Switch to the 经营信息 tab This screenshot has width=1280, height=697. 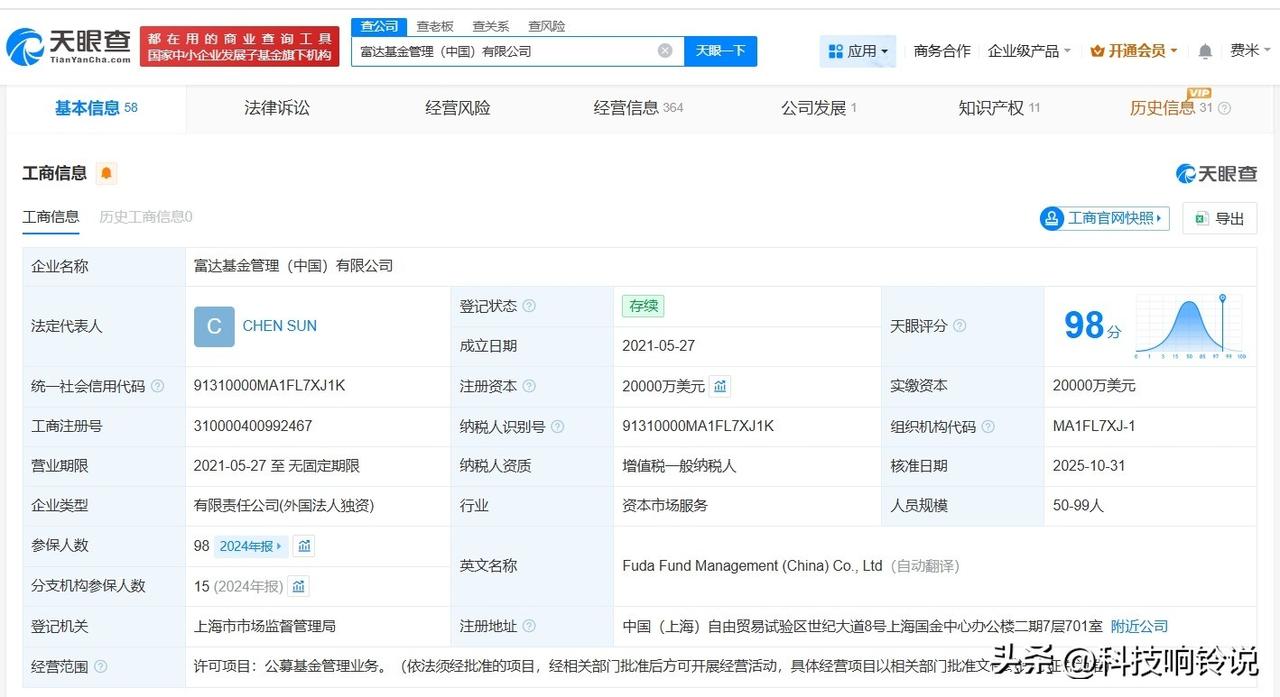tap(638, 108)
